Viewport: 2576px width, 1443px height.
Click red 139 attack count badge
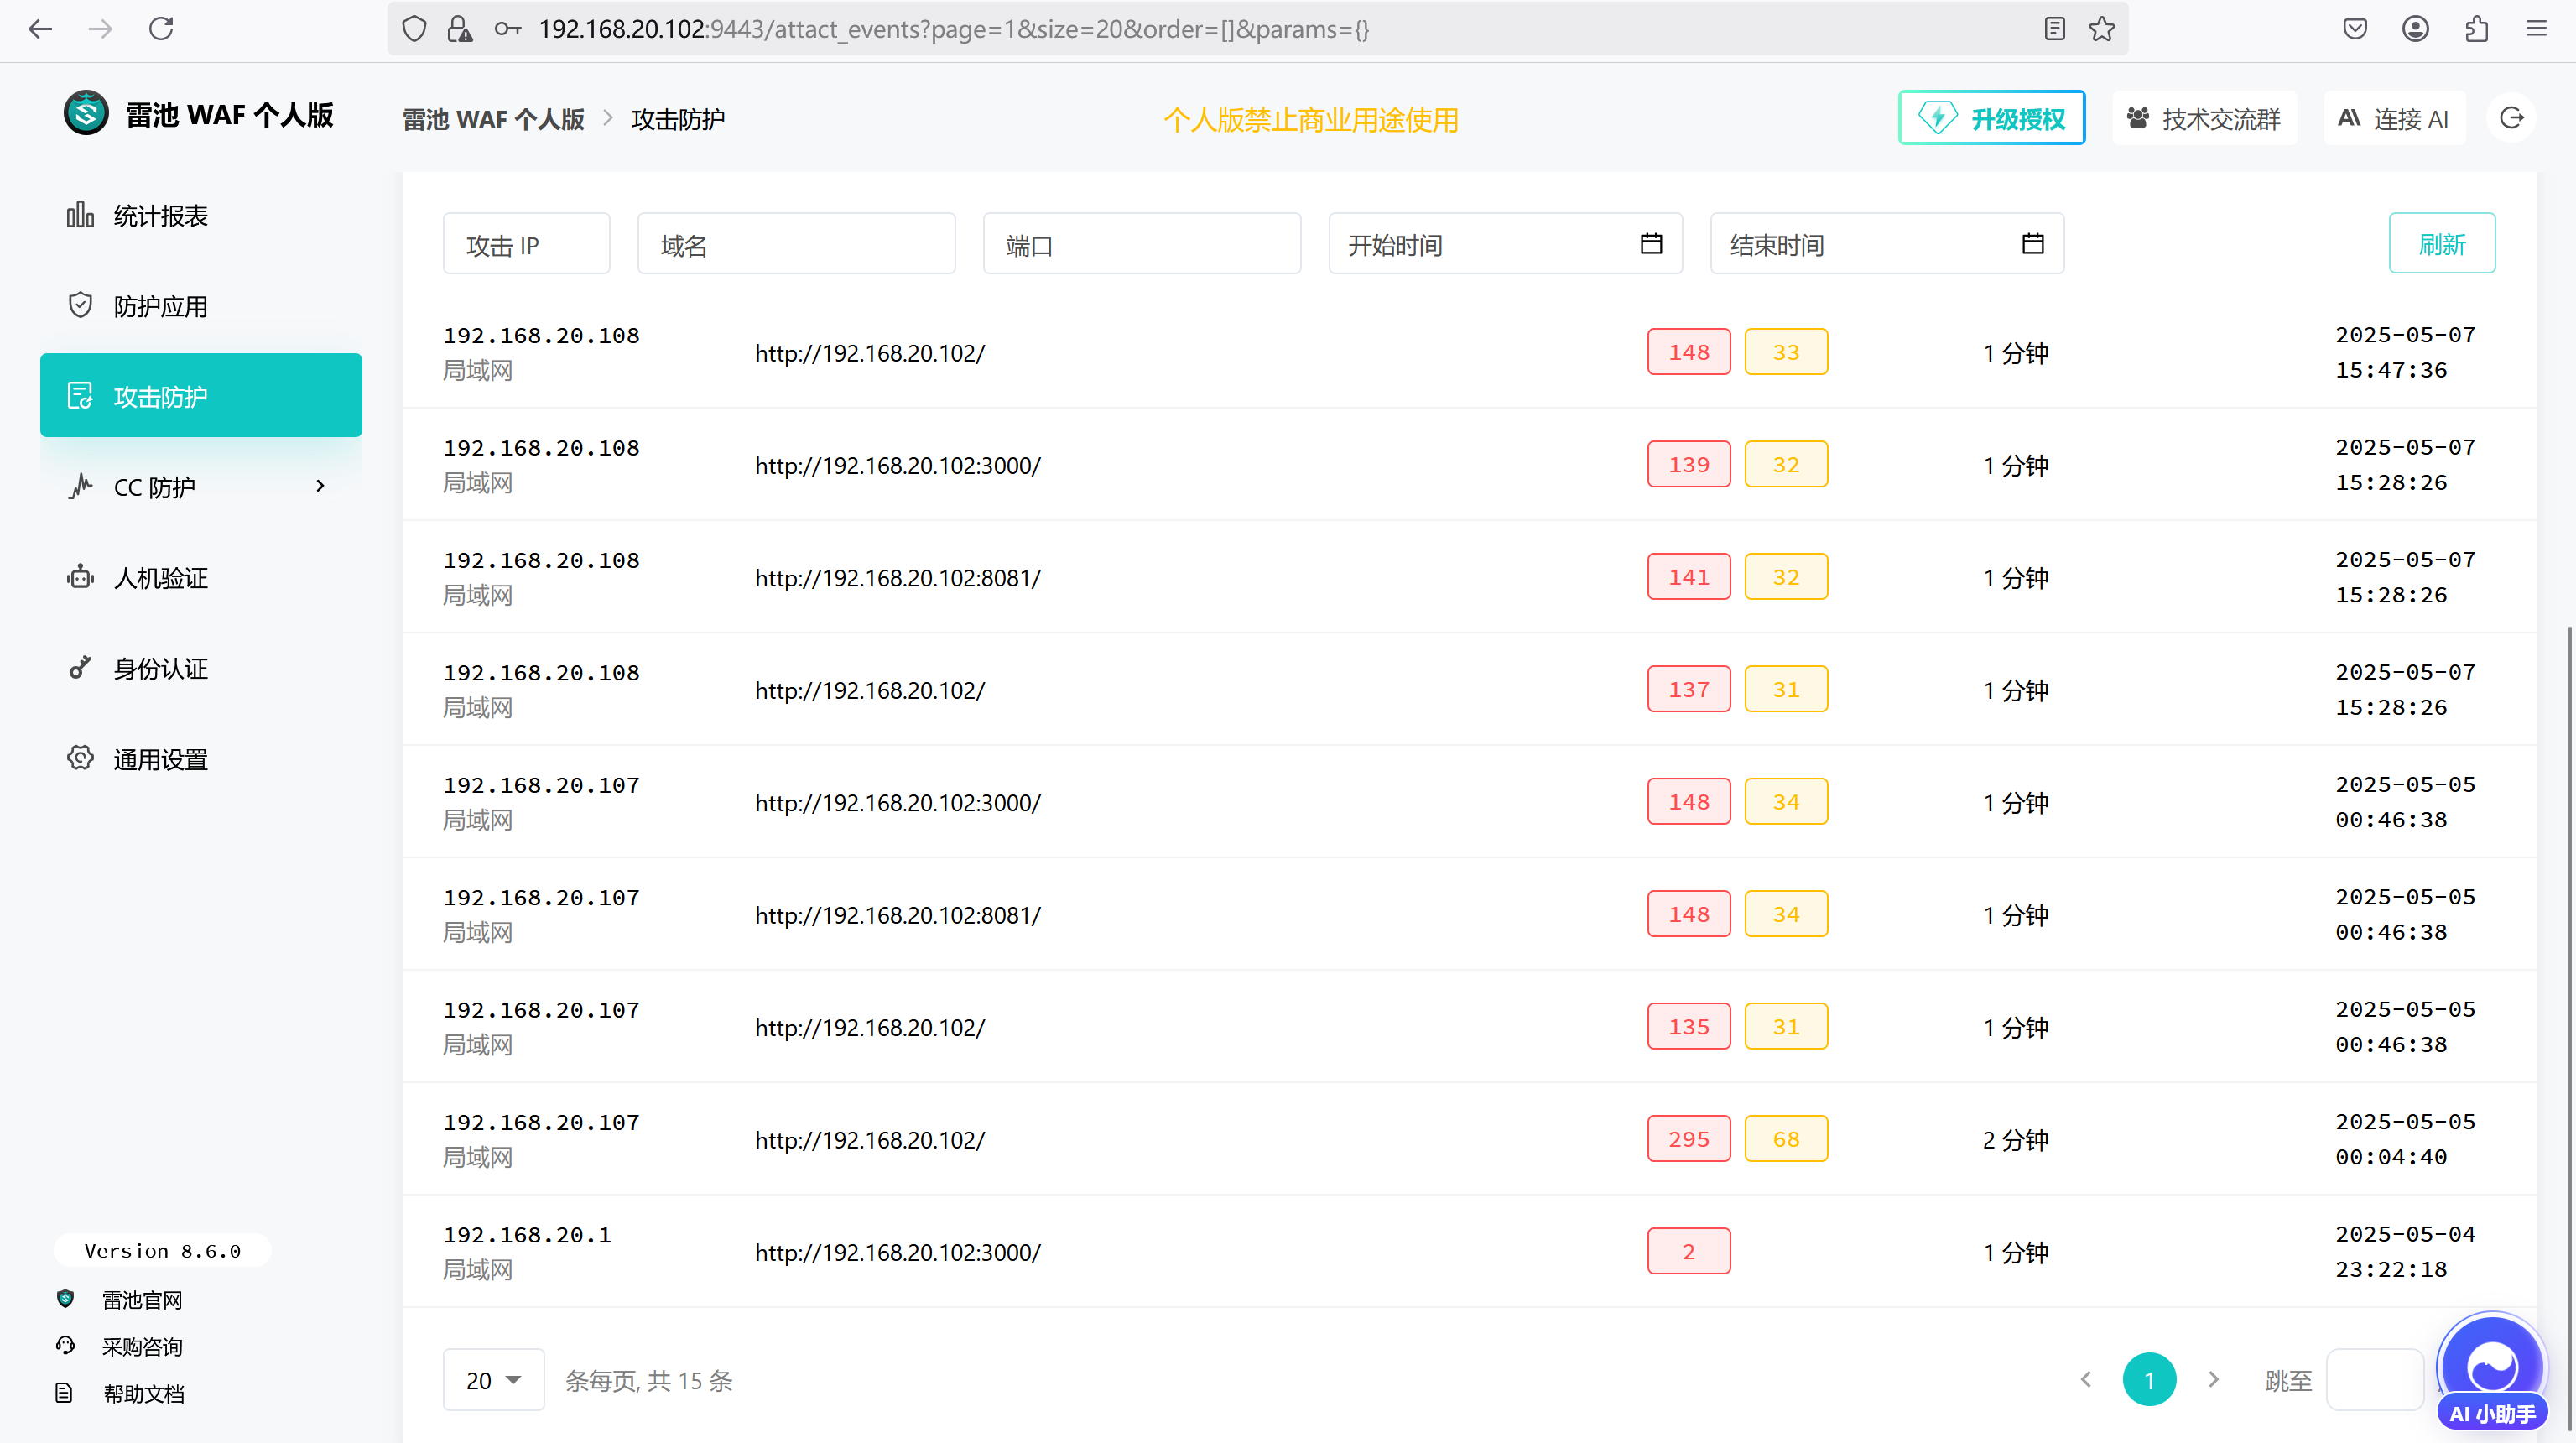(1689, 464)
